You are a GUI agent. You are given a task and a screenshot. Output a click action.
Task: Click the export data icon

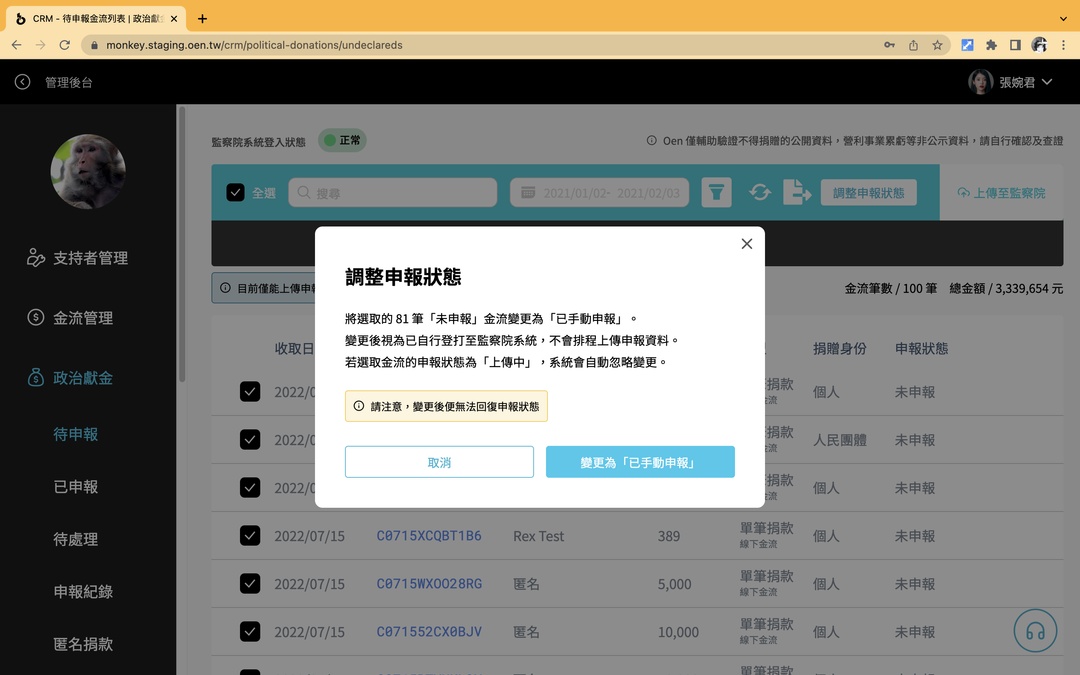point(797,191)
